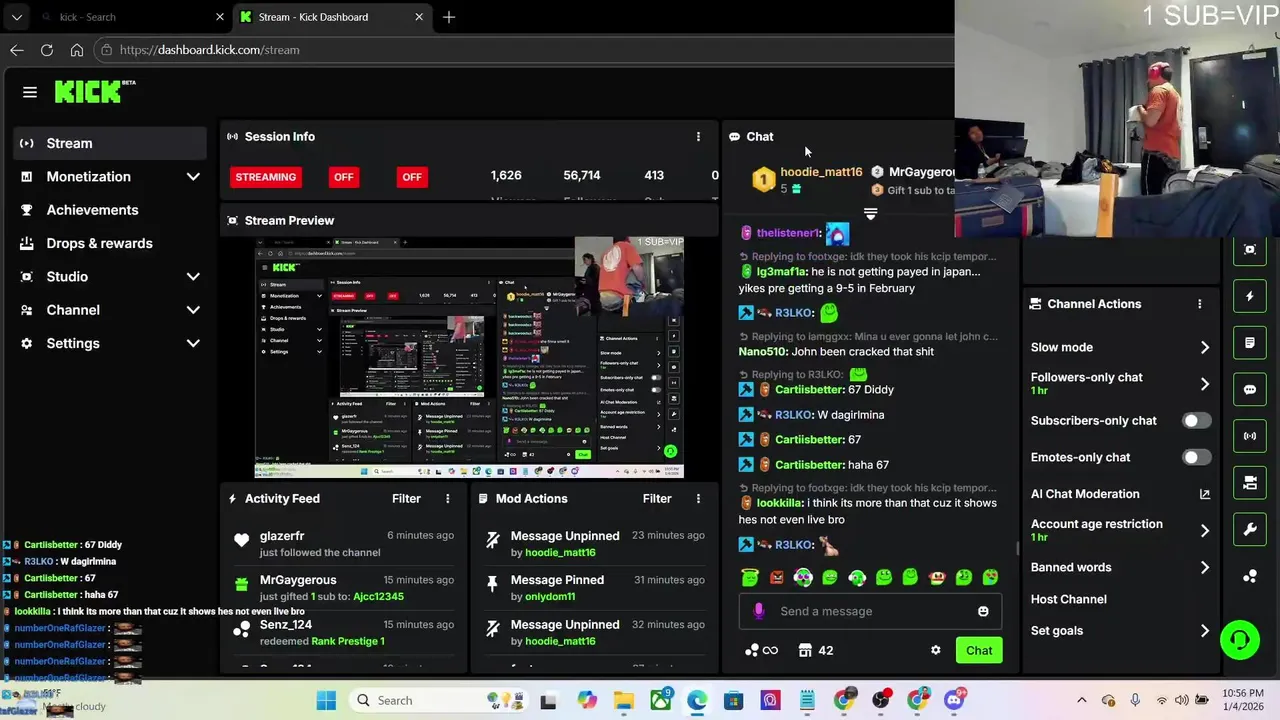Click the browser home button
The width and height of the screenshot is (1280, 720).
click(x=77, y=49)
